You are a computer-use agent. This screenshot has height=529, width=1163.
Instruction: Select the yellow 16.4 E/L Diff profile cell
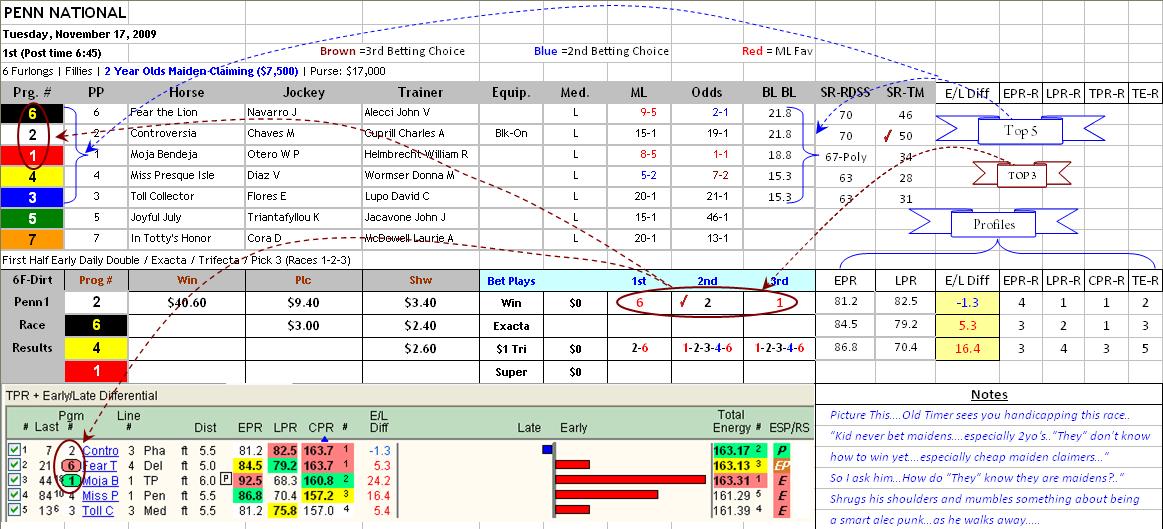point(965,349)
